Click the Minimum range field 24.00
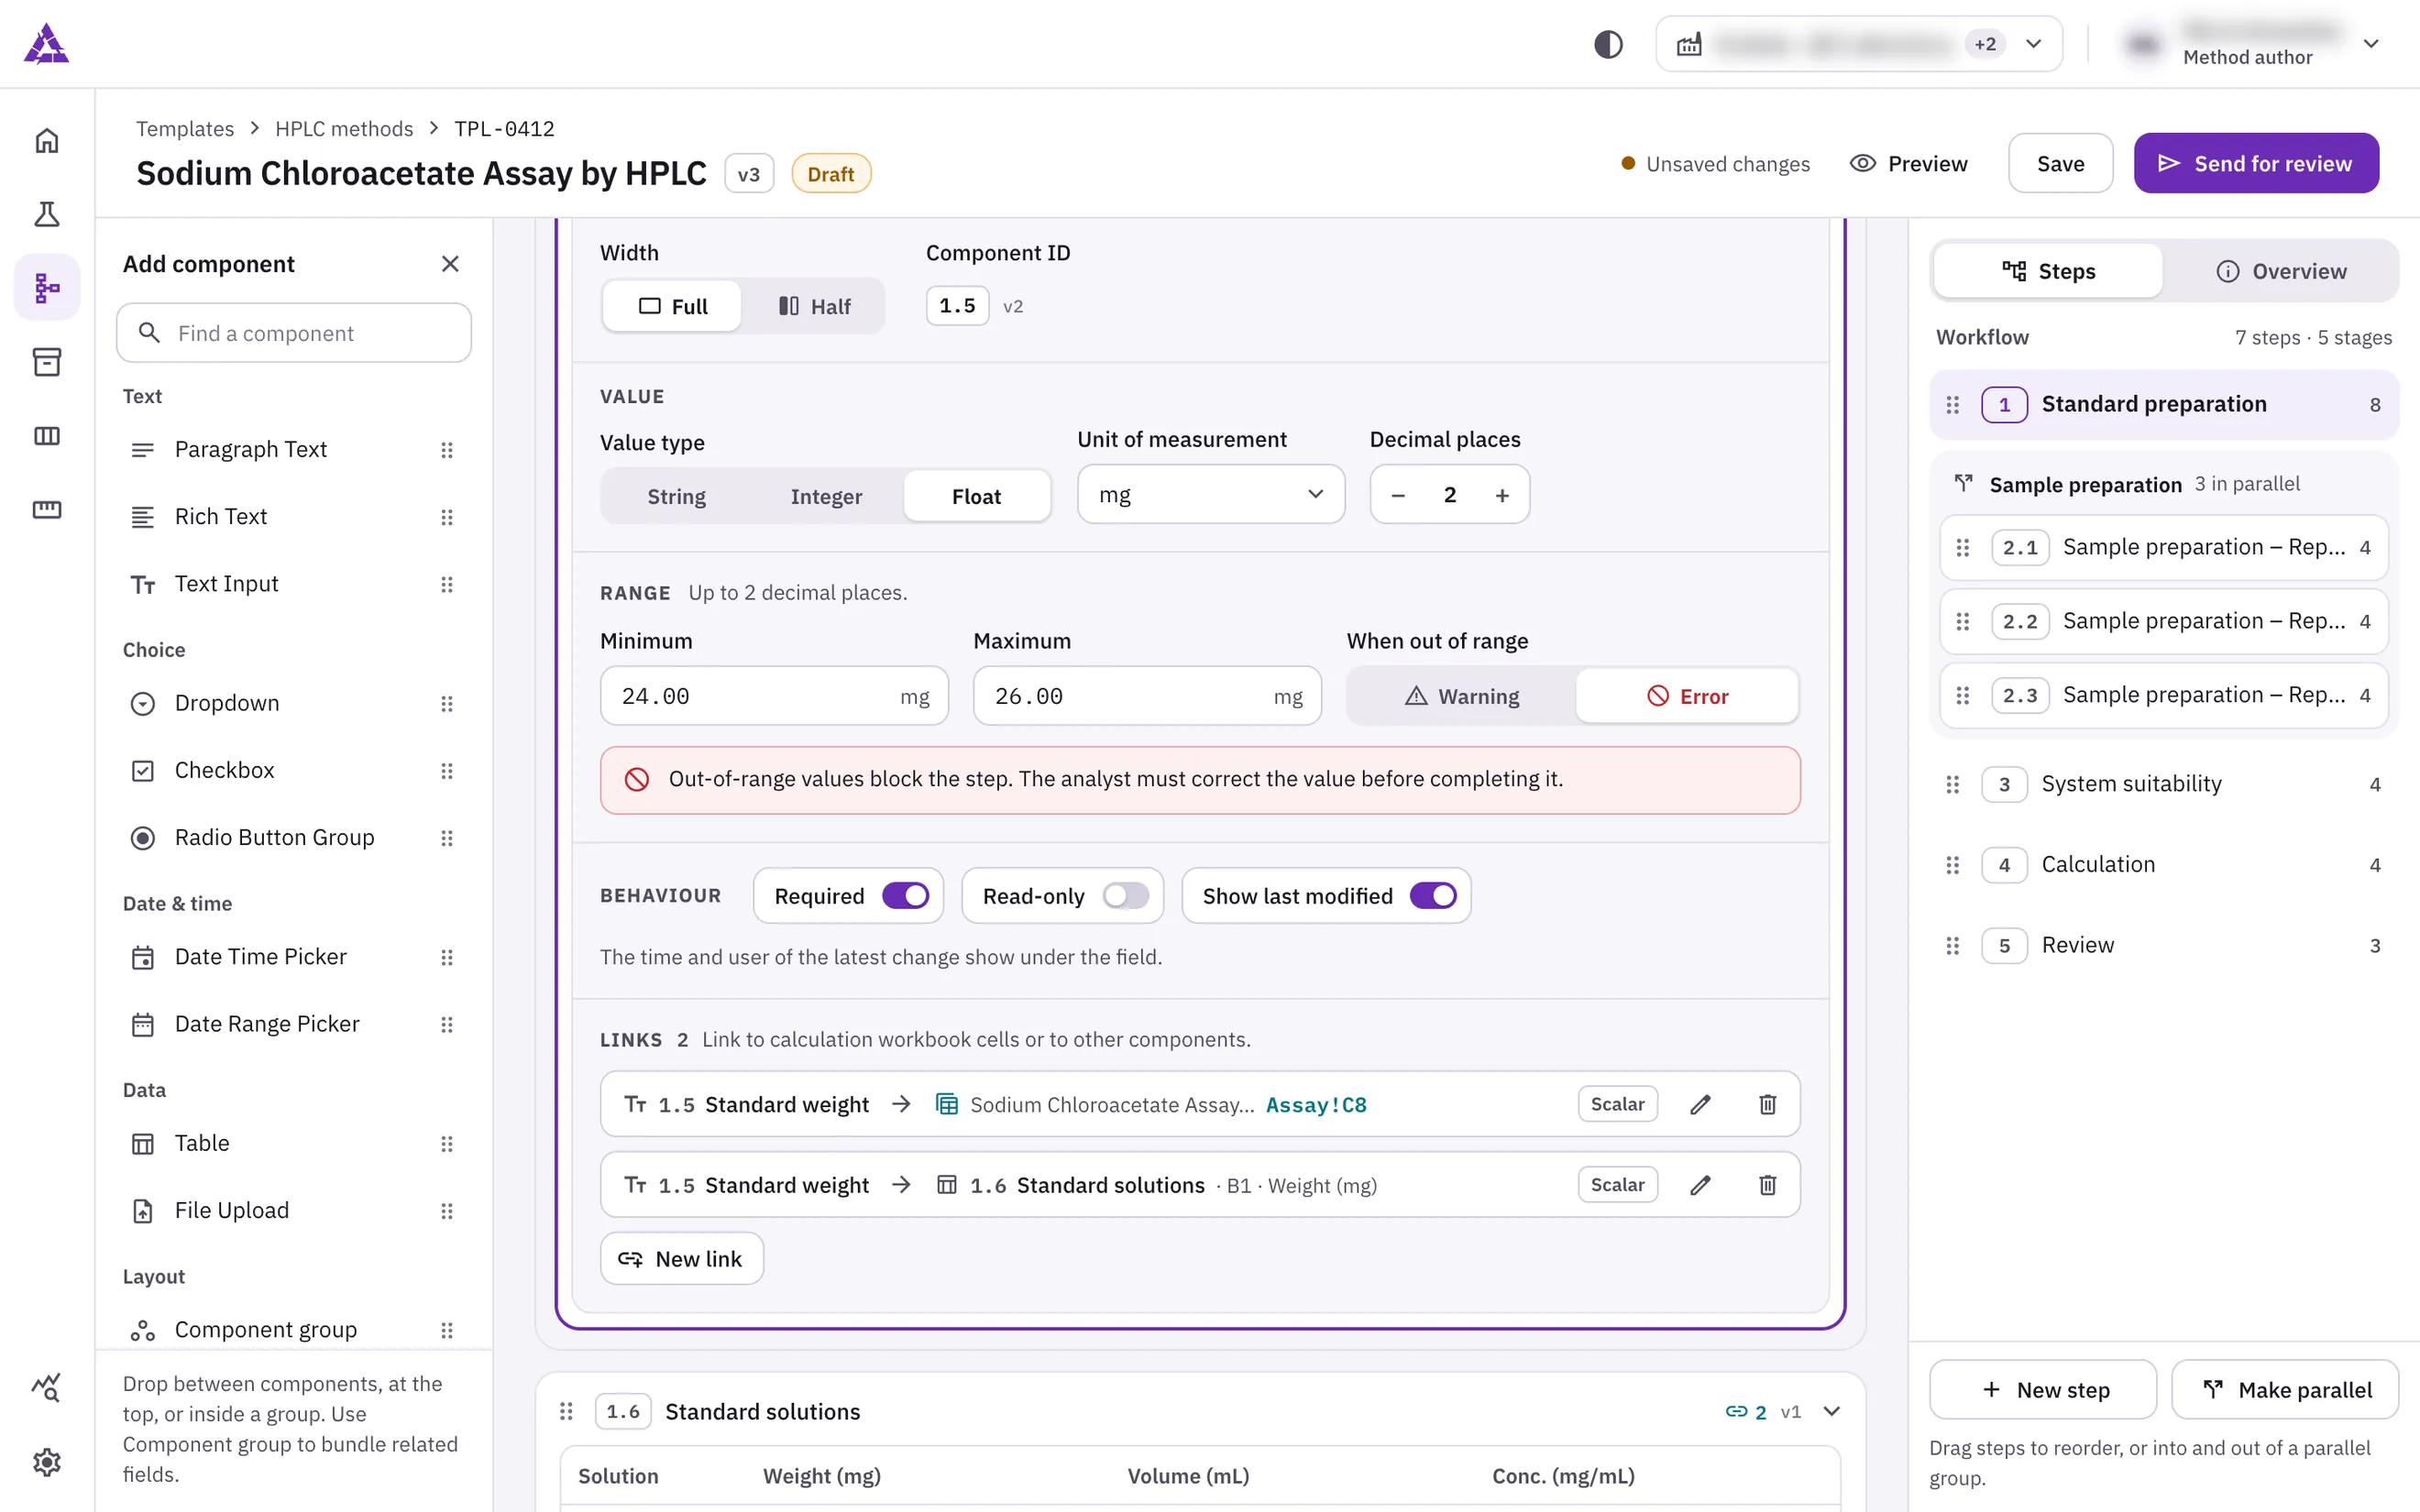This screenshot has height=1512, width=2420. [774, 696]
